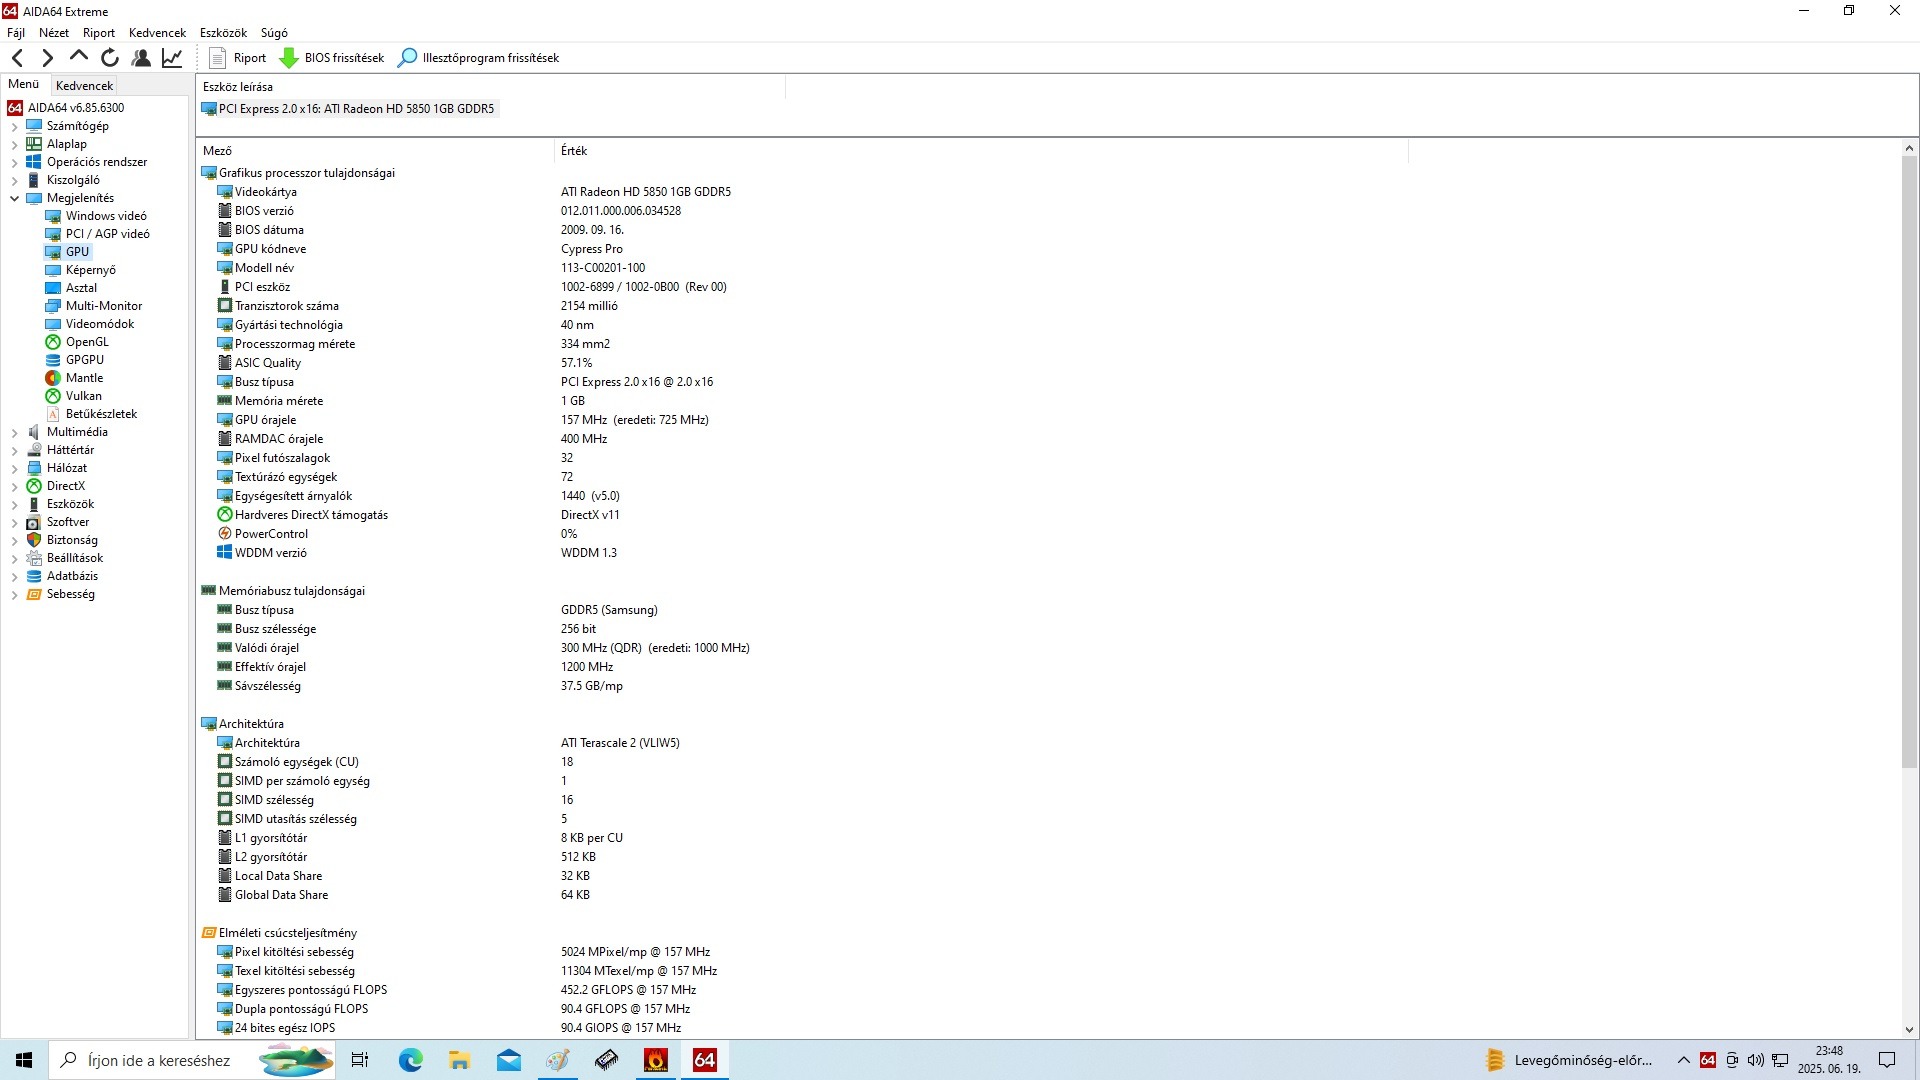
Task: Click the vertical scrollbar down arrow
Action: tap(1909, 1029)
